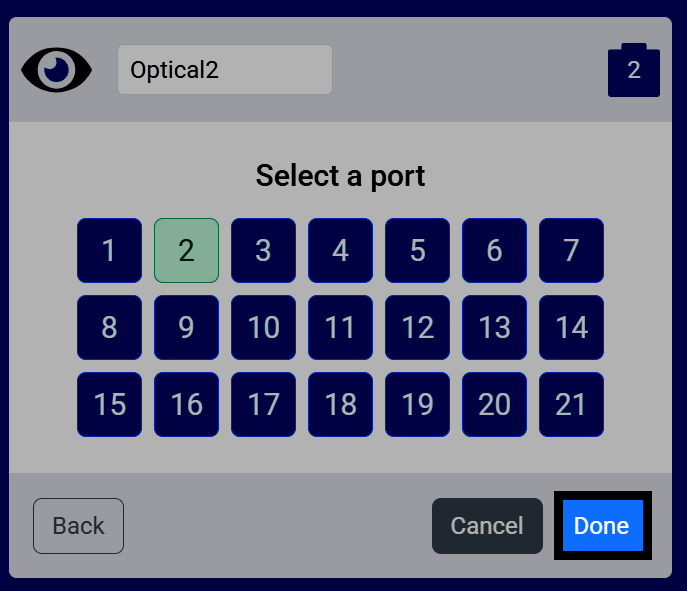Click the port 2 brain badge icon
Viewport: 687px width, 591px height.
click(634, 70)
